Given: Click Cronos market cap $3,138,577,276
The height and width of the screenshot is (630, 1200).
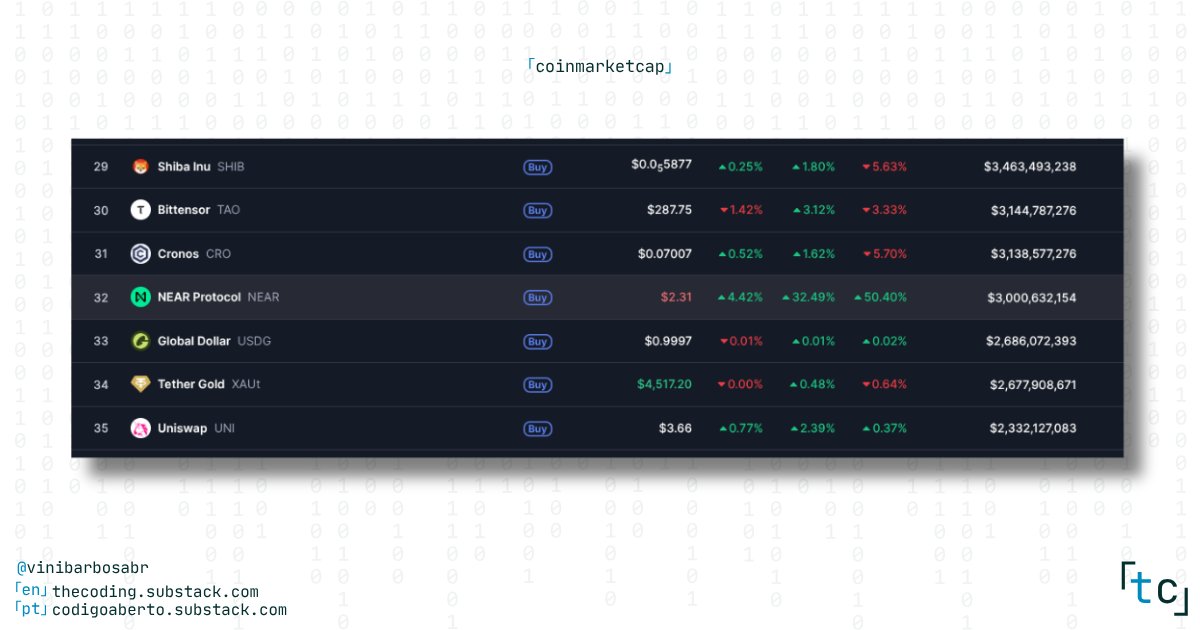Looking at the screenshot, I should click(x=1033, y=254).
